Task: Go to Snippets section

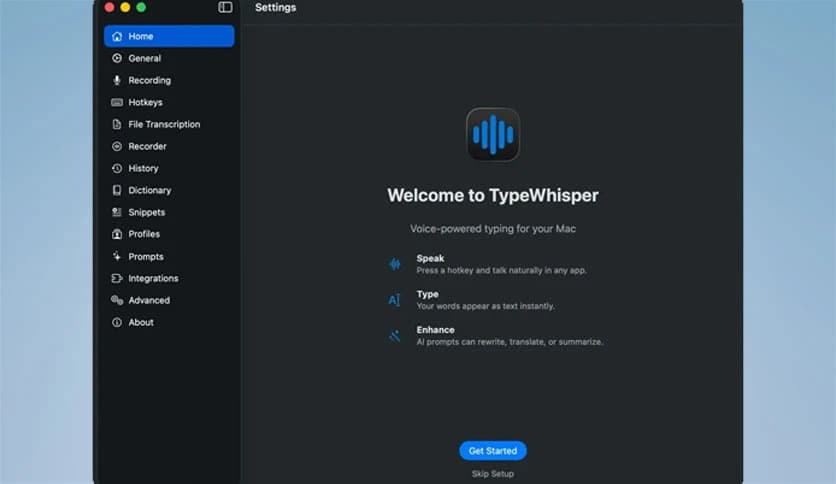Action: (169, 212)
